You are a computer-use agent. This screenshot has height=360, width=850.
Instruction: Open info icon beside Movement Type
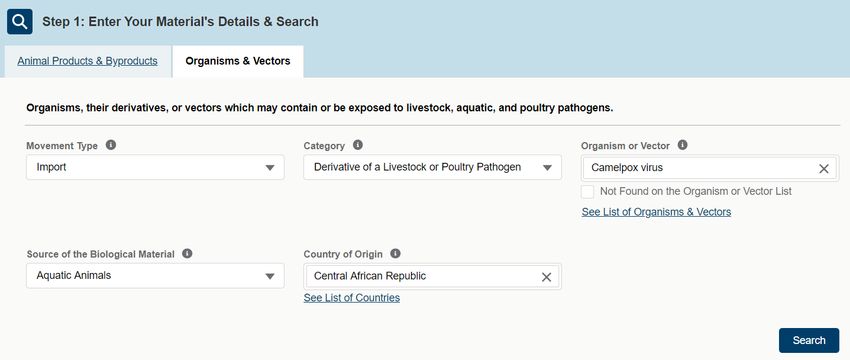(111, 145)
